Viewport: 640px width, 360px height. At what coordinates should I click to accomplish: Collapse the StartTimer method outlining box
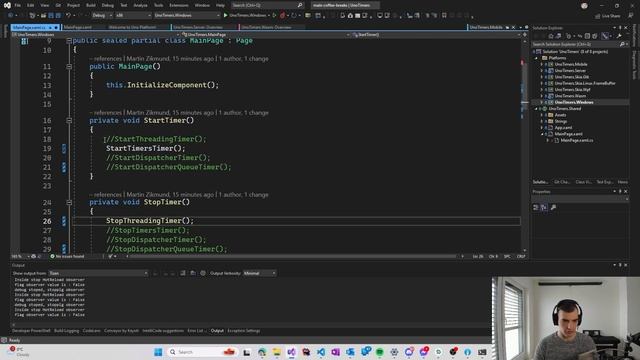point(69,120)
